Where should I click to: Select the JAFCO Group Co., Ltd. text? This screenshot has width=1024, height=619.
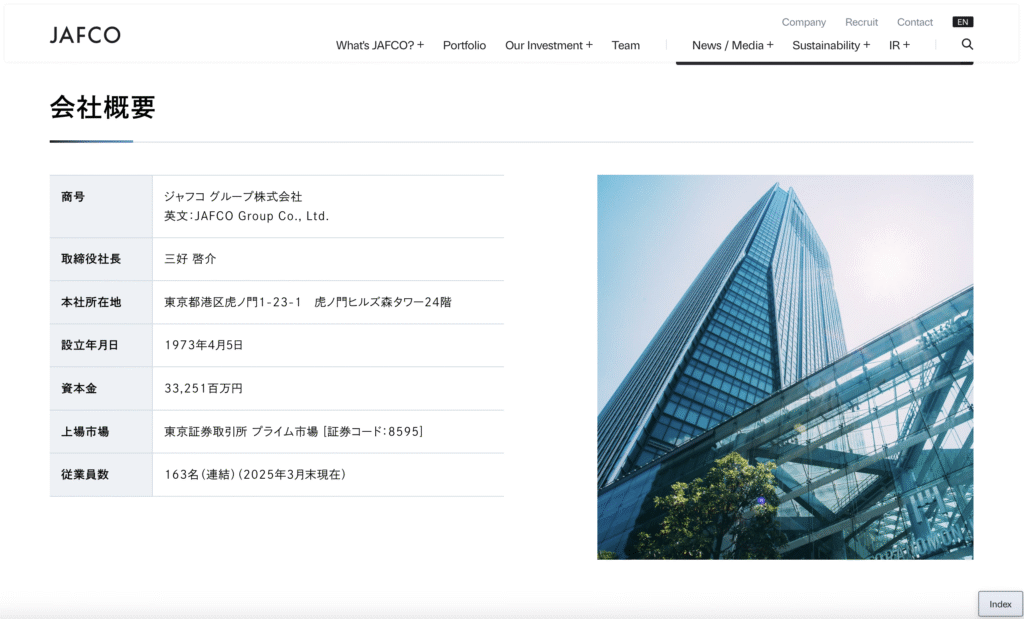(x=262, y=216)
